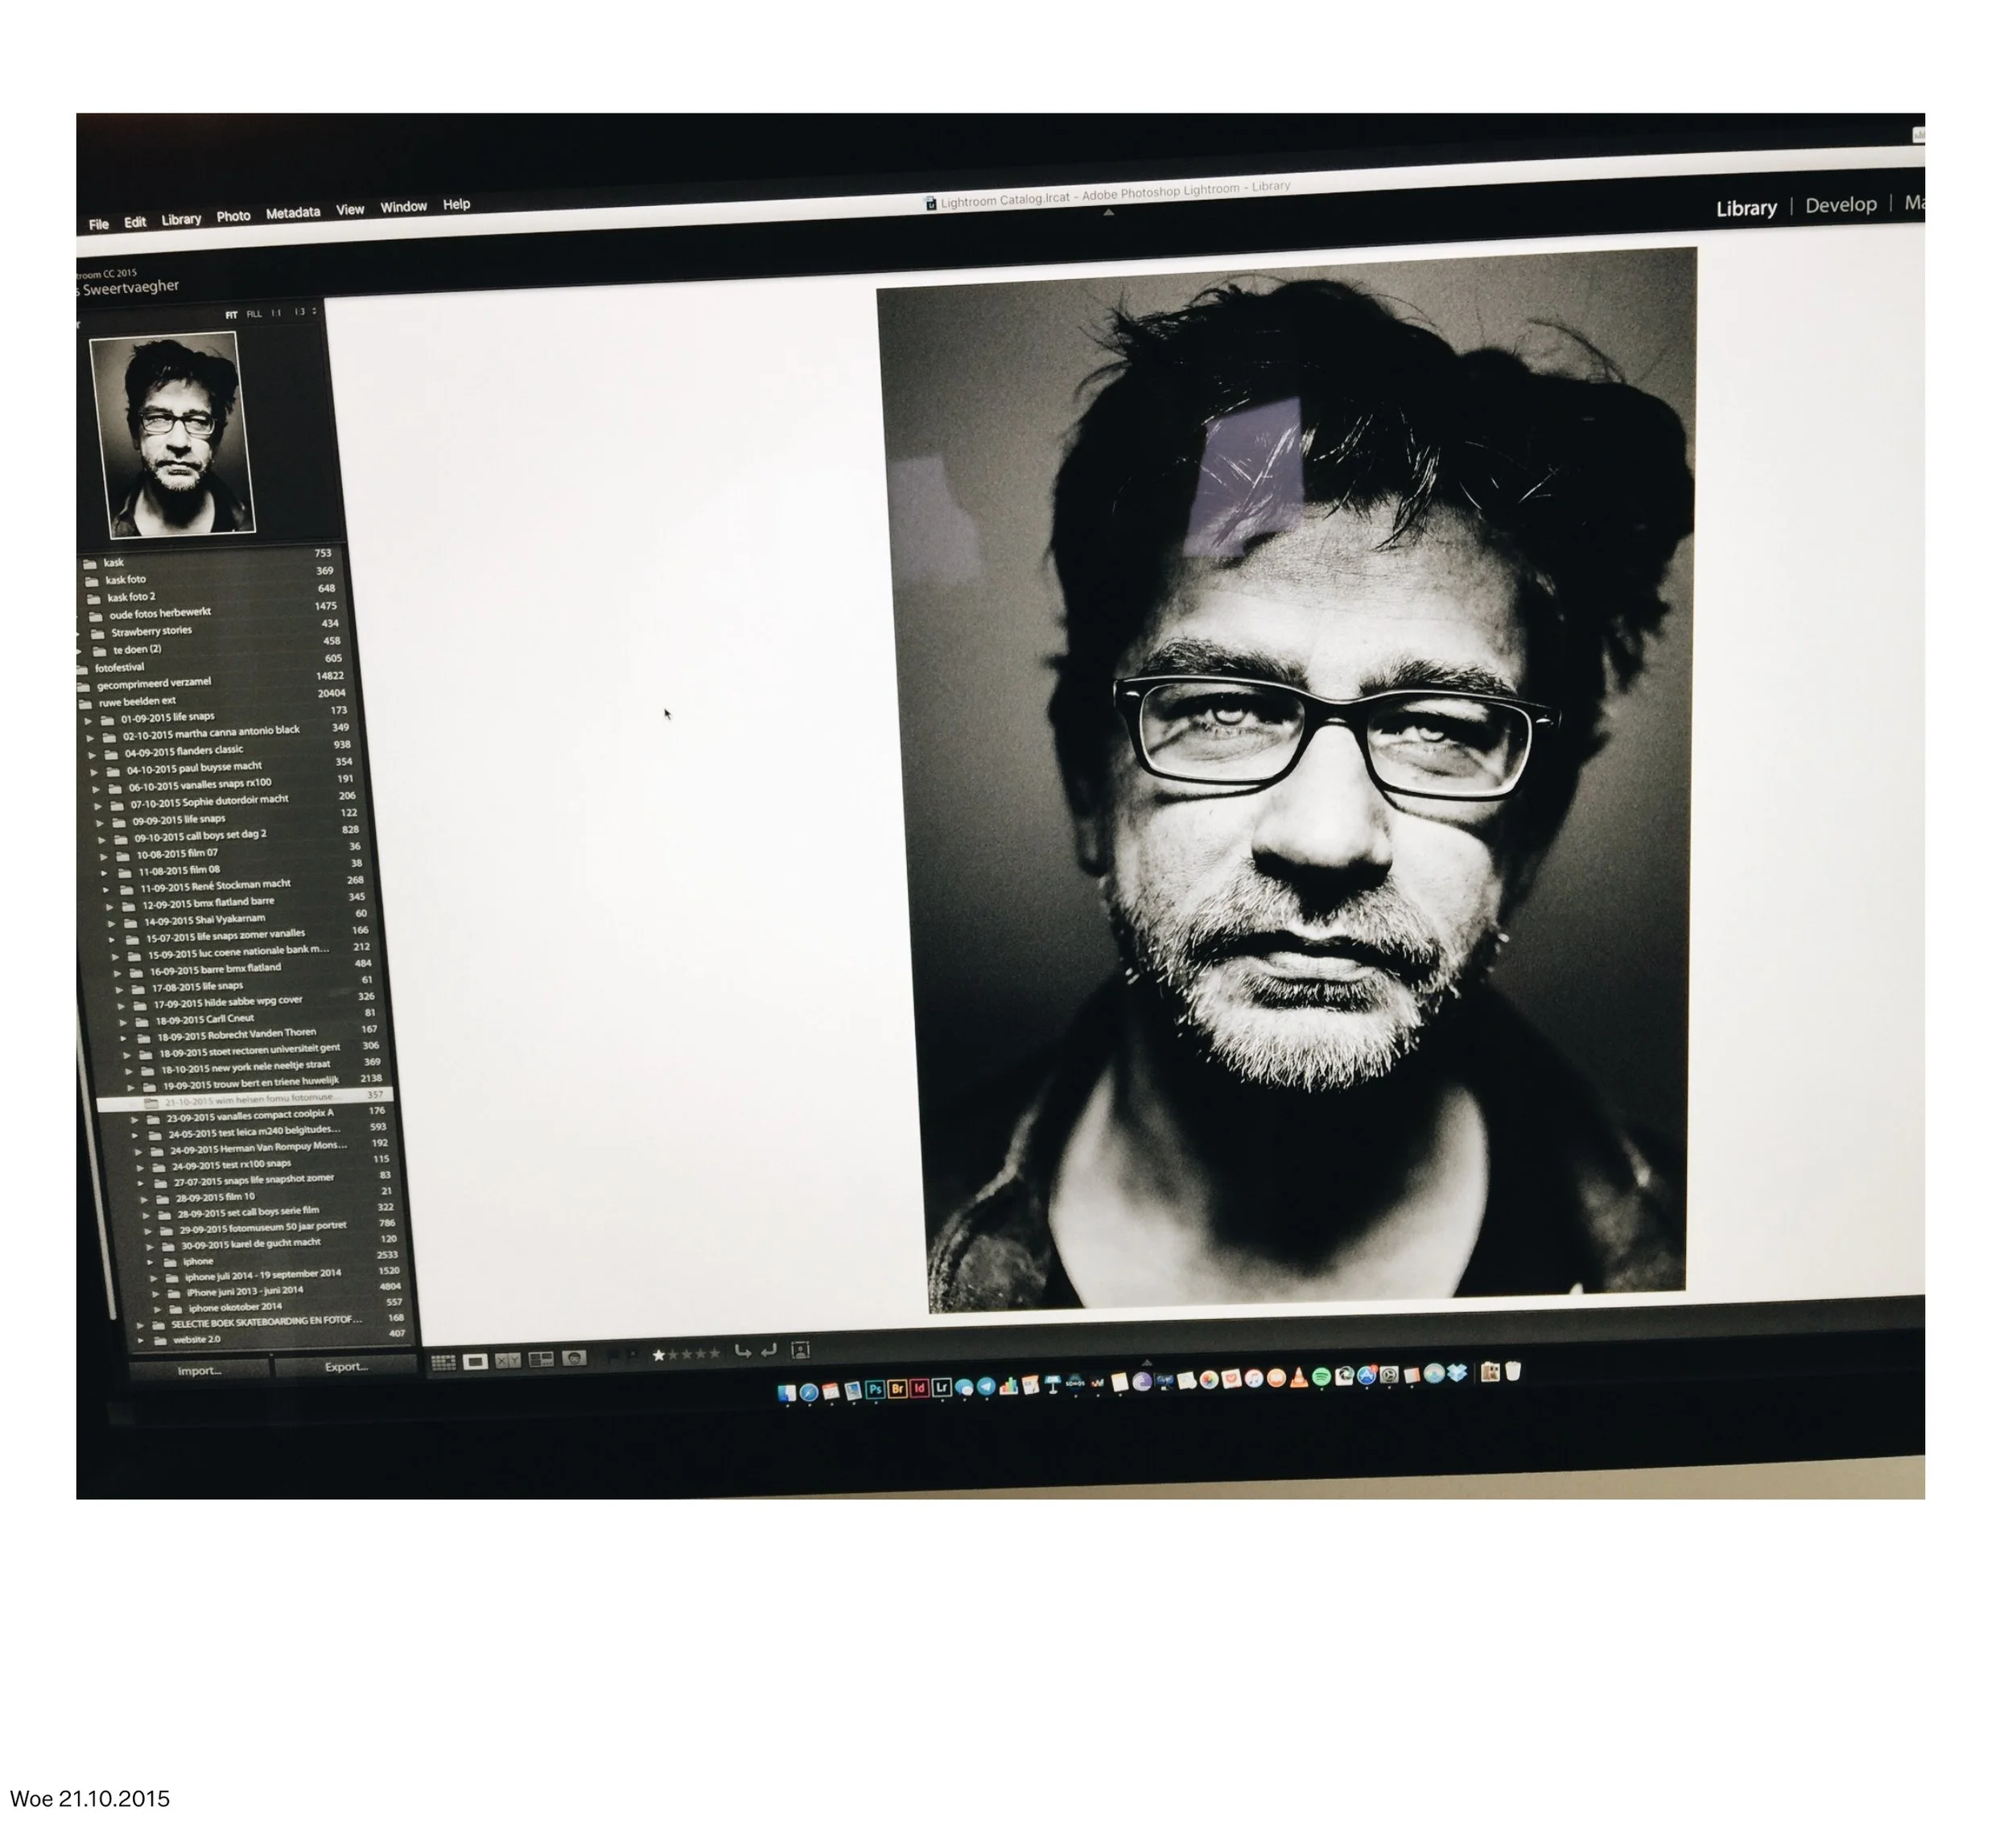
Task: Click the Import button
Action: (199, 1371)
